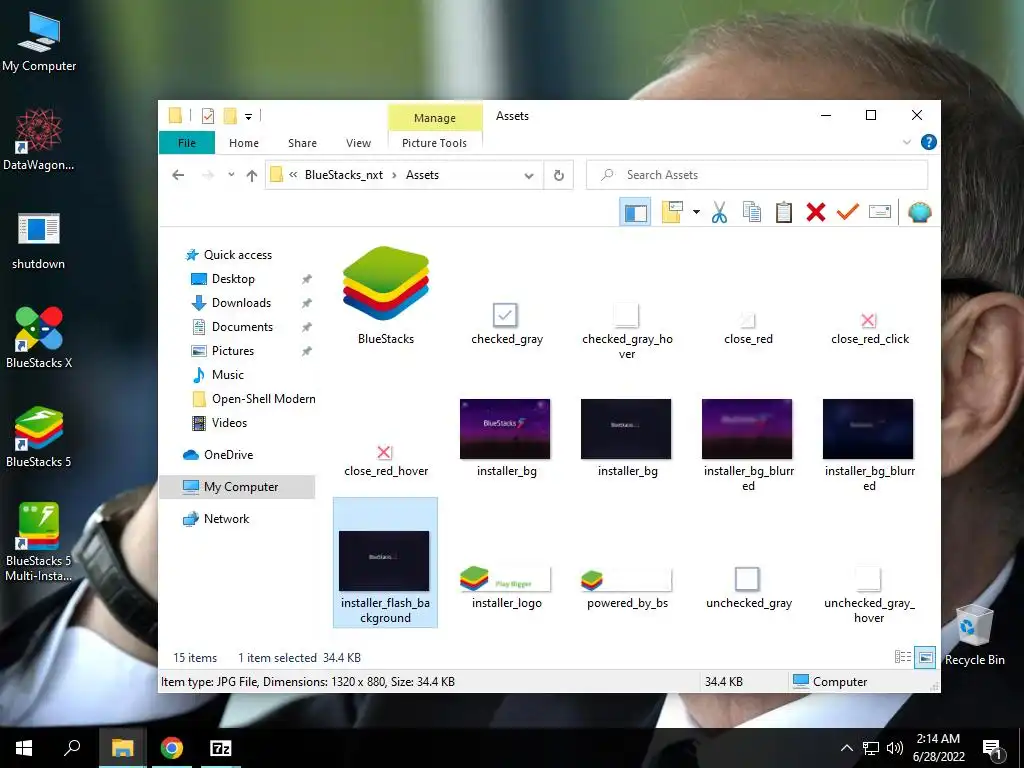Open BlueStacks 5 desktop shortcut
1024x768 pixels.
pos(39,437)
